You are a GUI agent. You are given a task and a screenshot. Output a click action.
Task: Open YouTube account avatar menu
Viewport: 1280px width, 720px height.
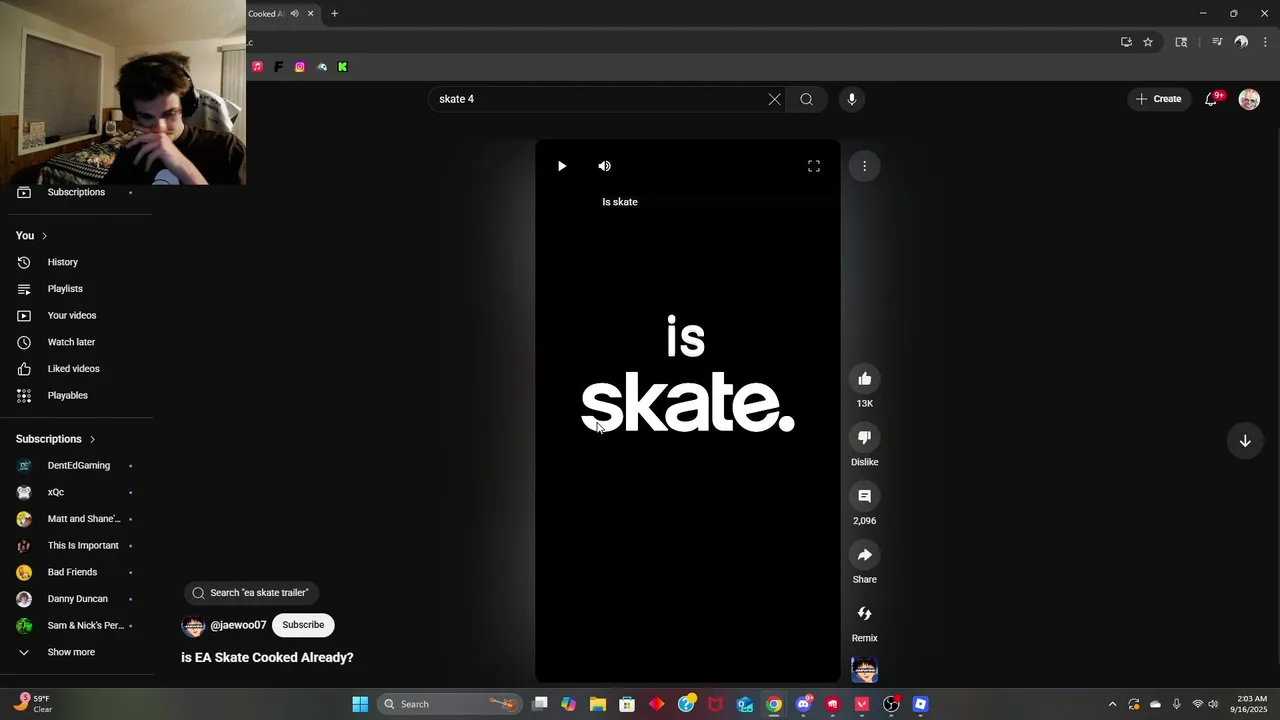[1249, 99]
